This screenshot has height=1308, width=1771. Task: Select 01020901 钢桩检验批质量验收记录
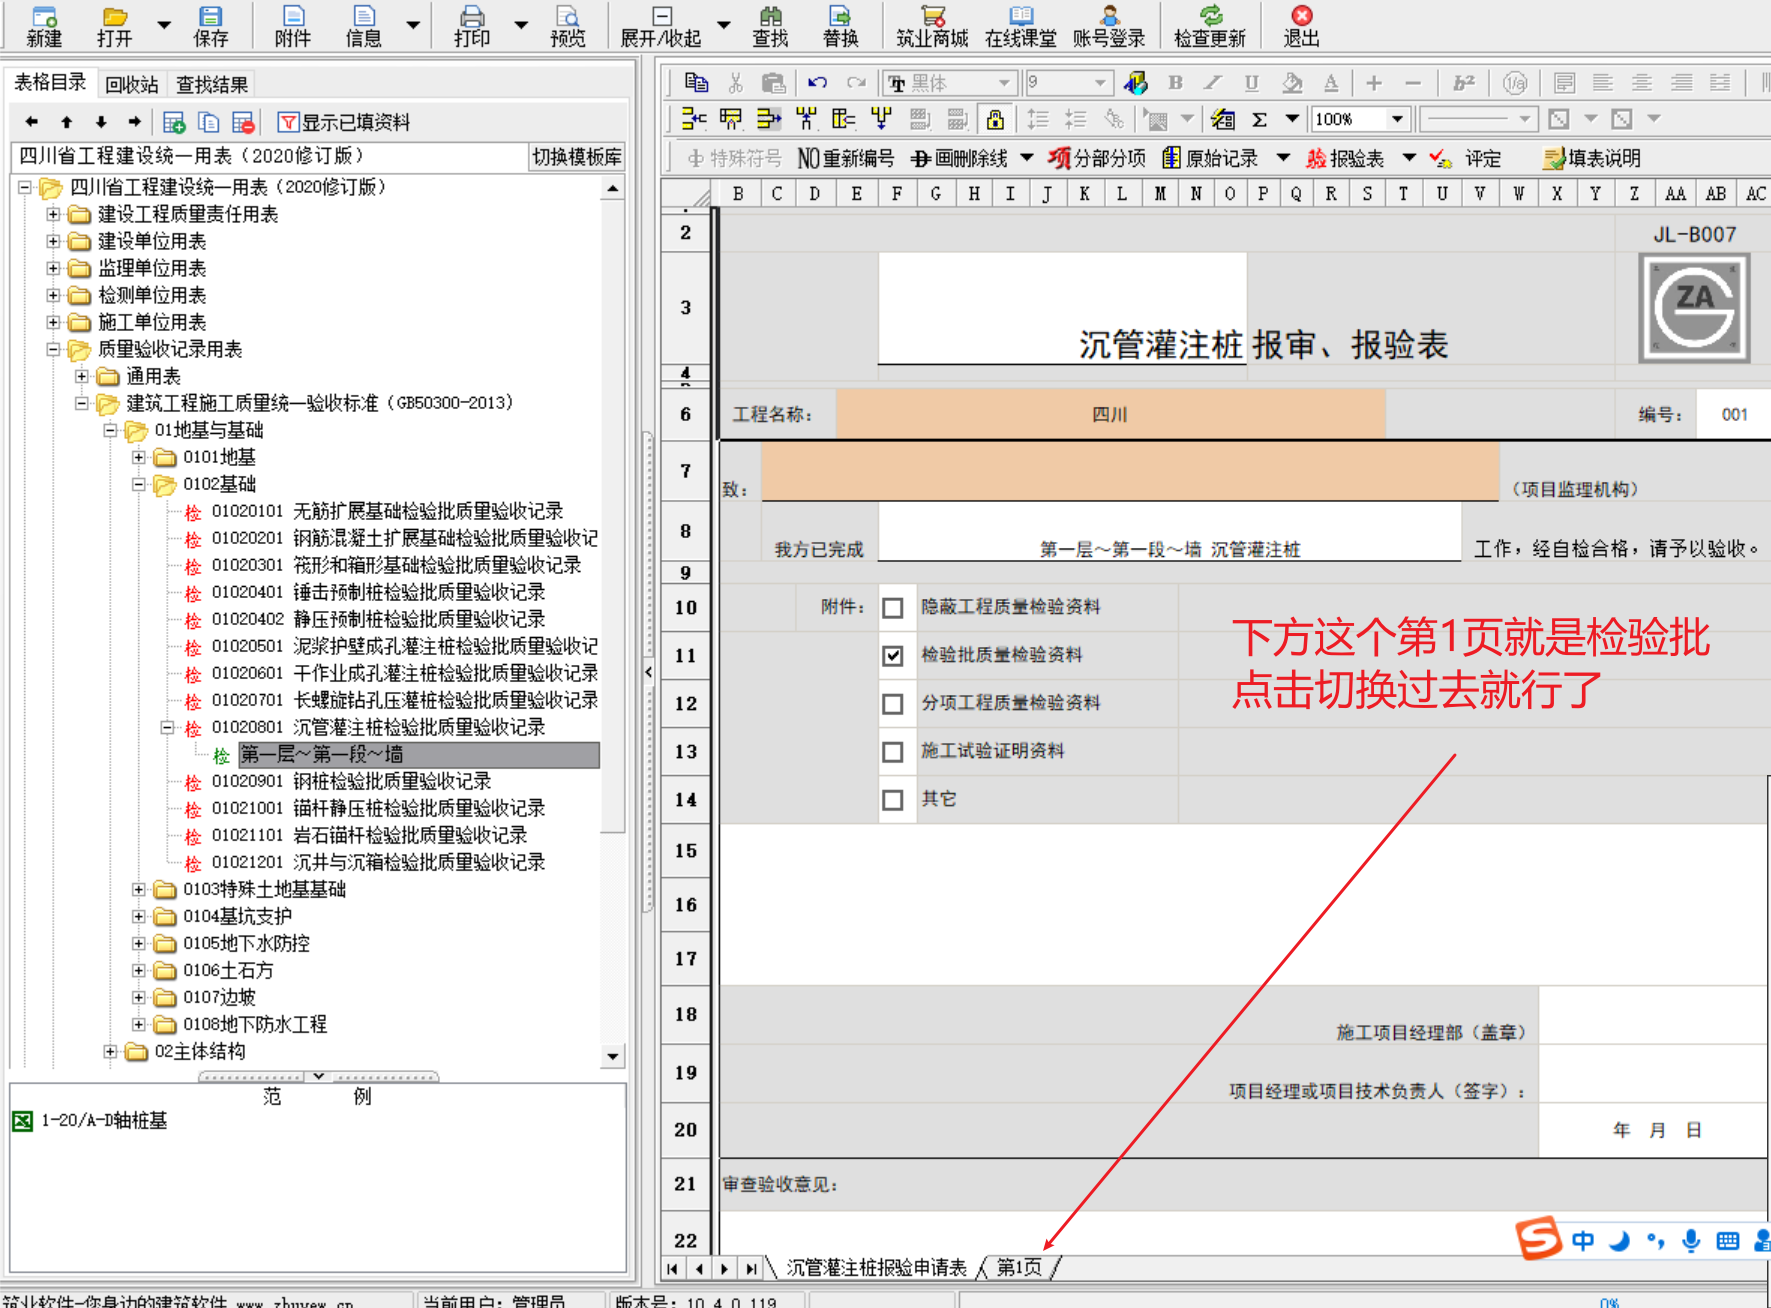[x=351, y=781]
